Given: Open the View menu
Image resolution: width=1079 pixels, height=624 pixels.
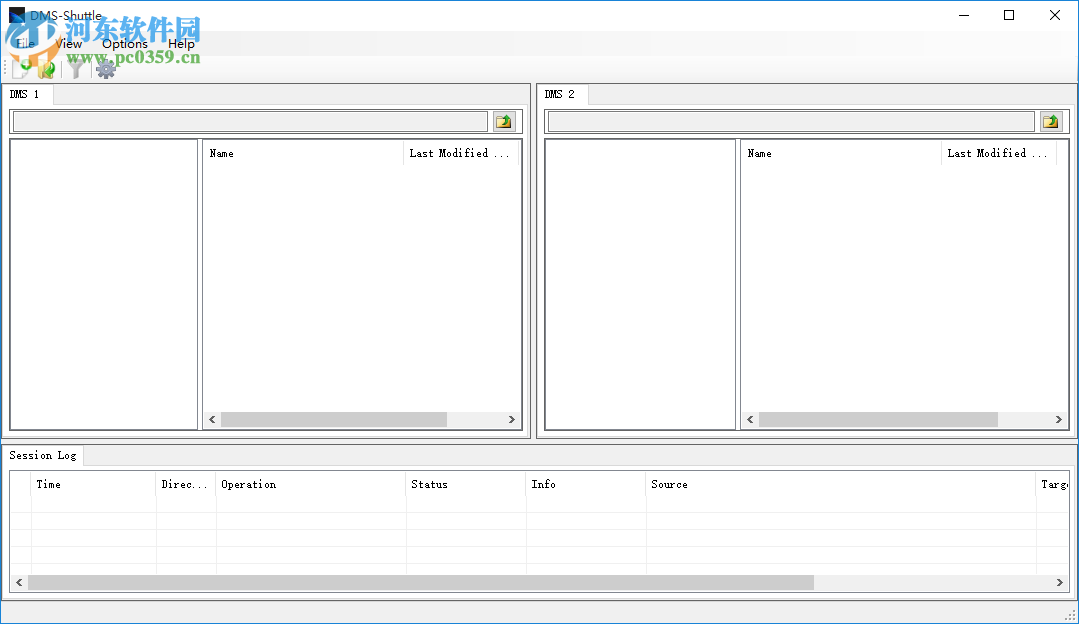Looking at the screenshot, I should (68, 43).
